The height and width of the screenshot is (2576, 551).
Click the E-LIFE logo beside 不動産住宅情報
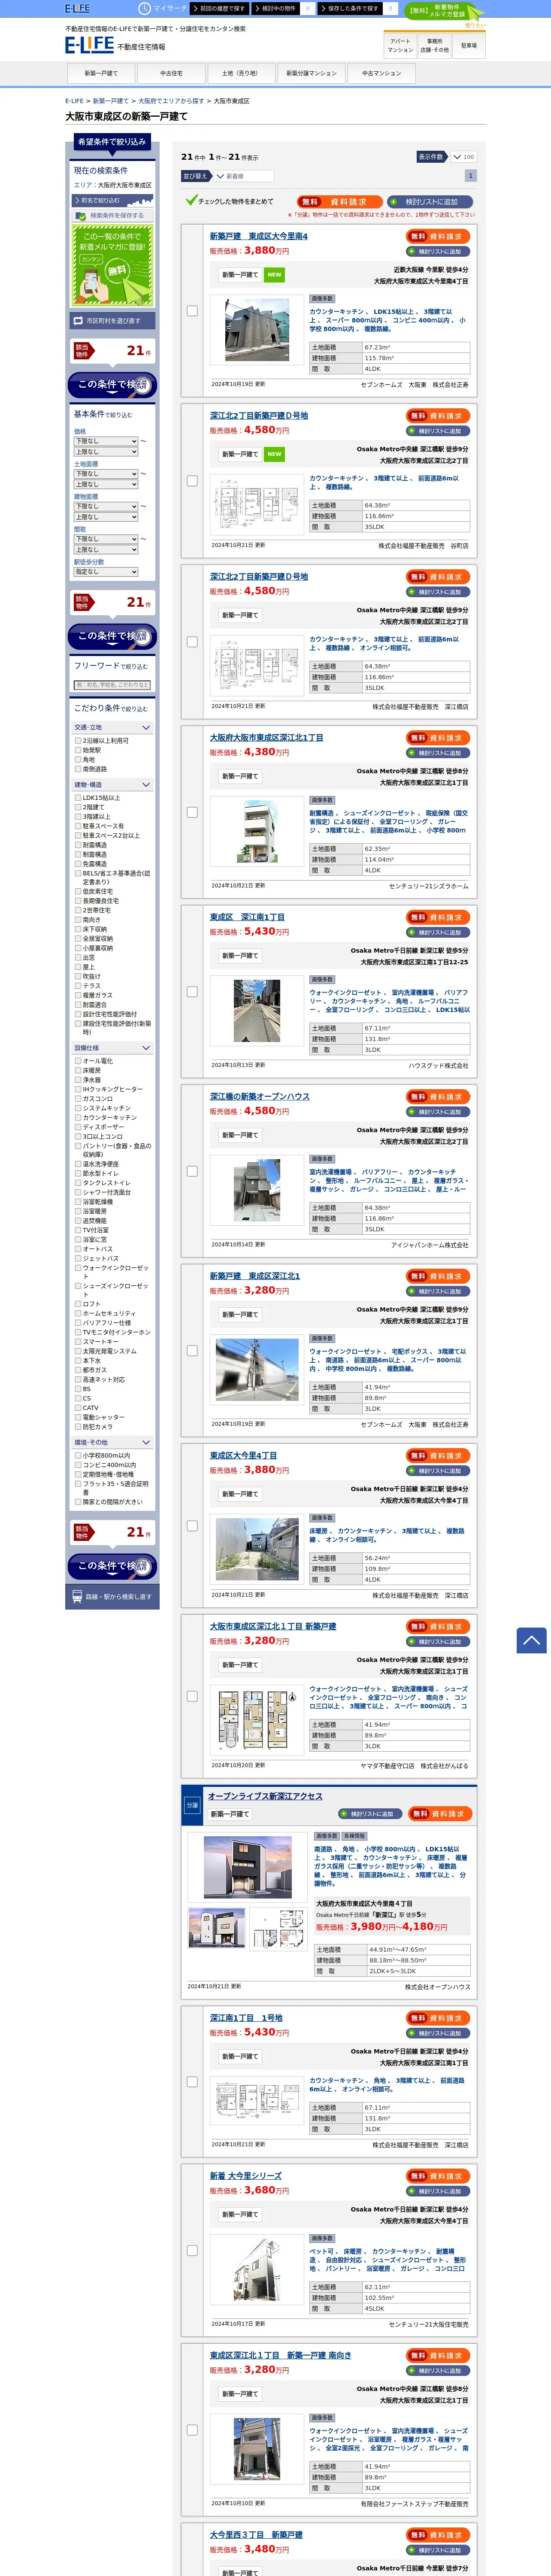tap(89, 45)
